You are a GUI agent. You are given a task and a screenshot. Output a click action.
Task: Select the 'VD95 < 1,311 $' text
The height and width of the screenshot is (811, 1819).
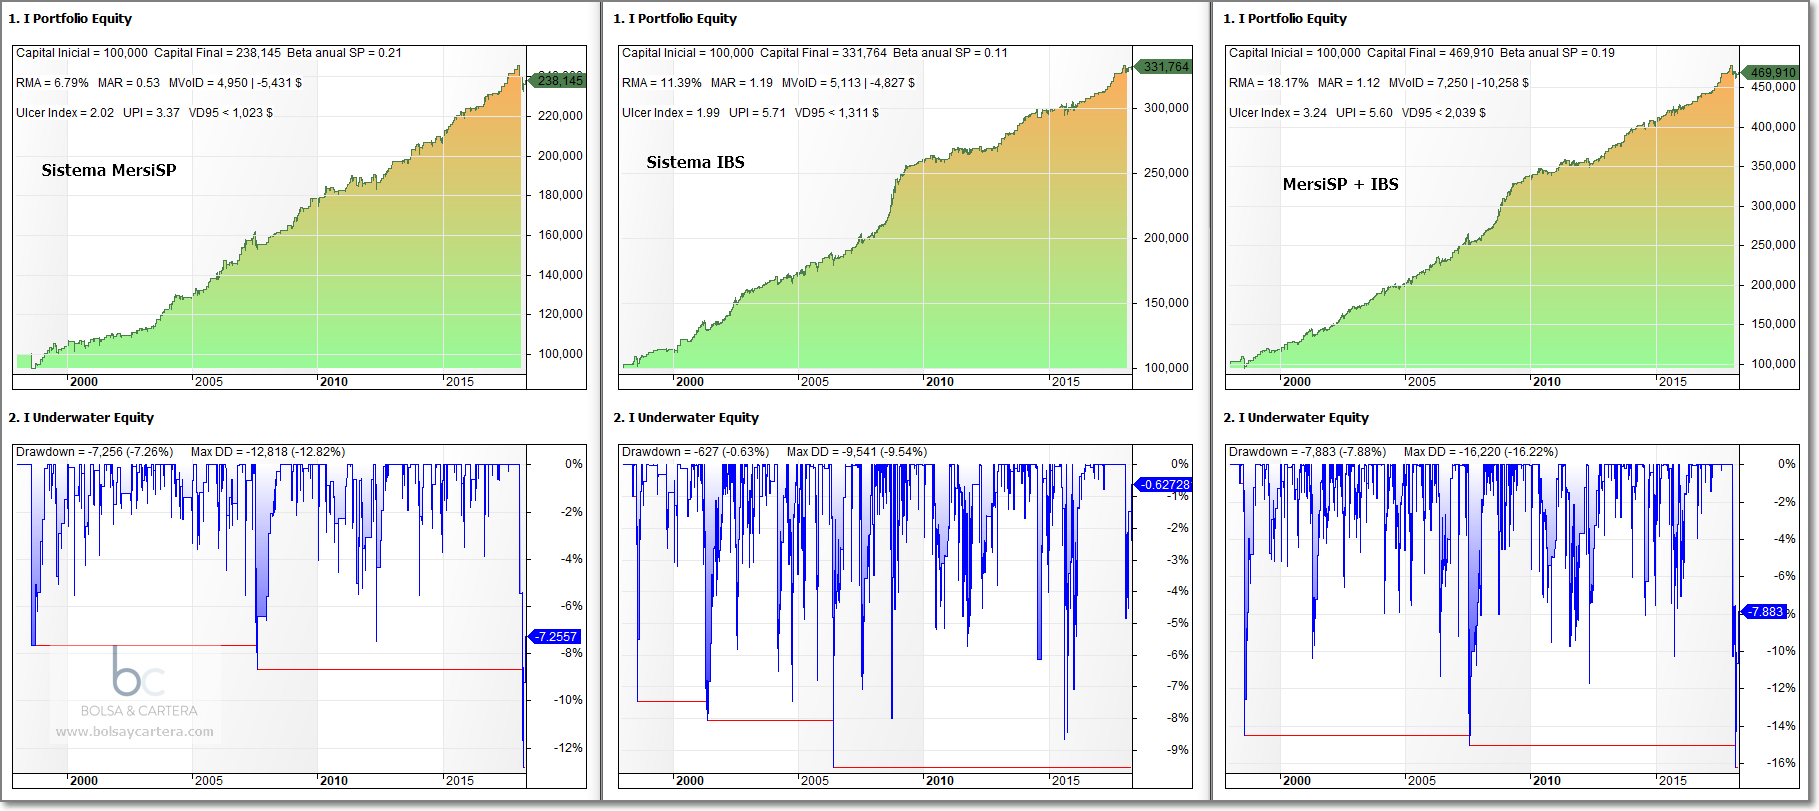click(x=837, y=113)
